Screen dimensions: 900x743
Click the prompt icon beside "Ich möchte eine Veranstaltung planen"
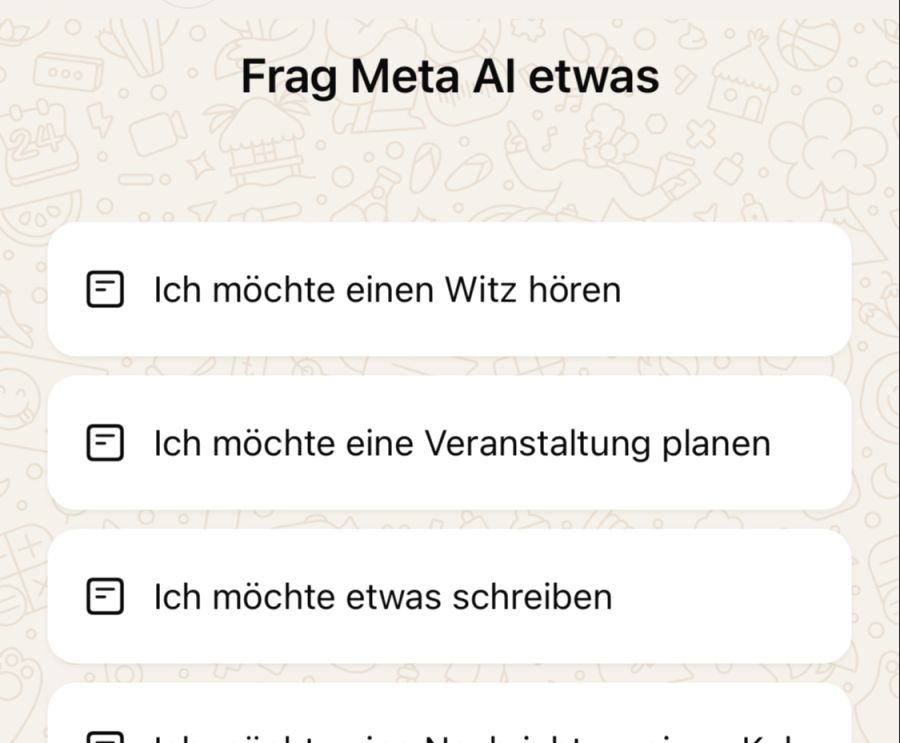pos(104,443)
